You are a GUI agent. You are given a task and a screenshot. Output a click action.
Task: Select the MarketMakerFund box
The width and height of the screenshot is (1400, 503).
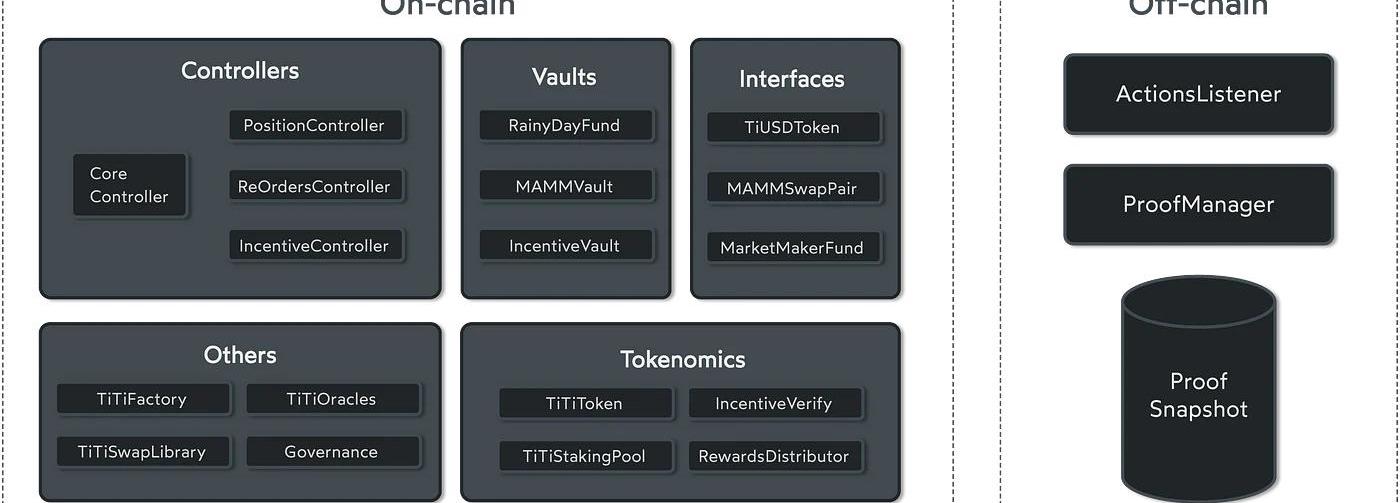[792, 248]
